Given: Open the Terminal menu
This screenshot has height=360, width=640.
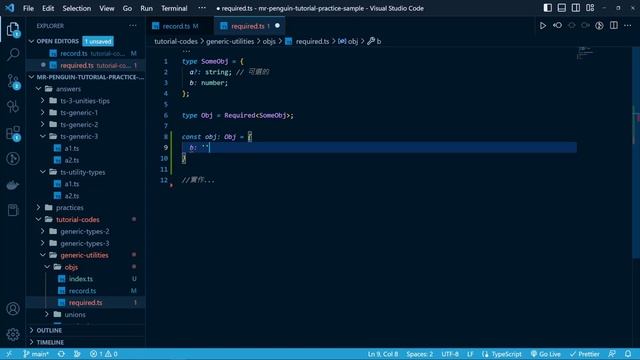Looking at the screenshot, I should coord(174,8).
